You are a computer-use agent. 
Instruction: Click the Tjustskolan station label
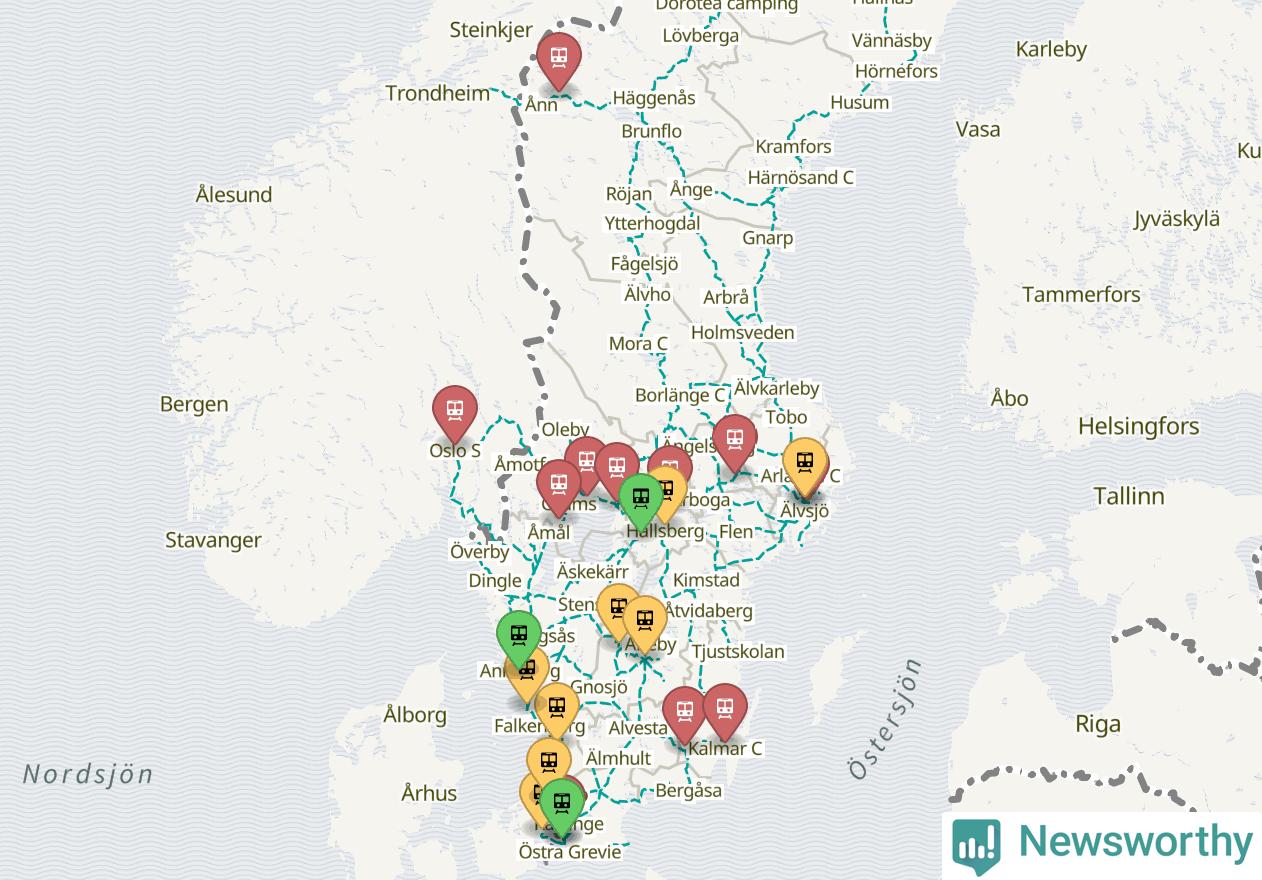pos(738,651)
